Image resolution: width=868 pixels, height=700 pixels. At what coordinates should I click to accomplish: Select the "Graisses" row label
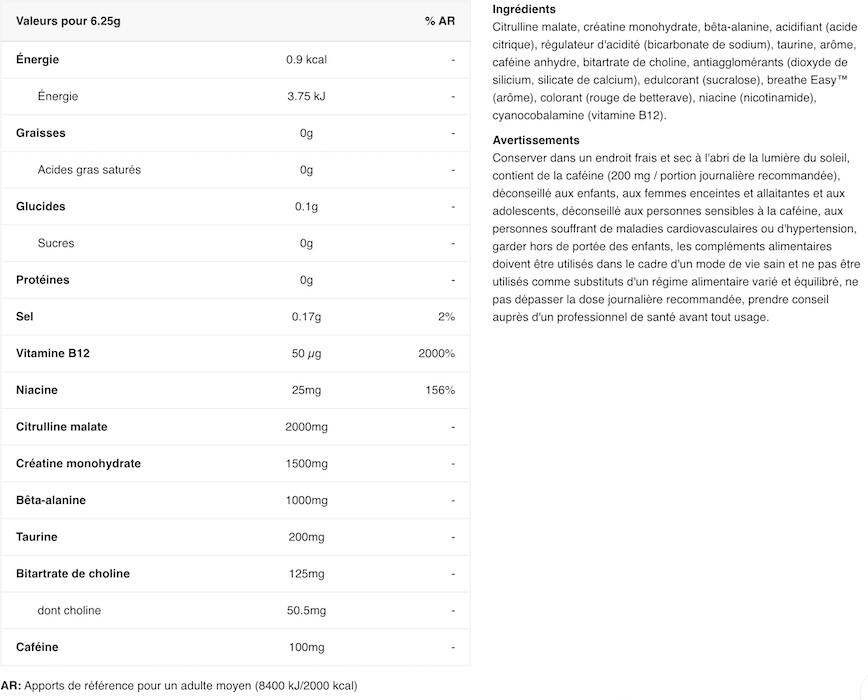[x=41, y=133]
